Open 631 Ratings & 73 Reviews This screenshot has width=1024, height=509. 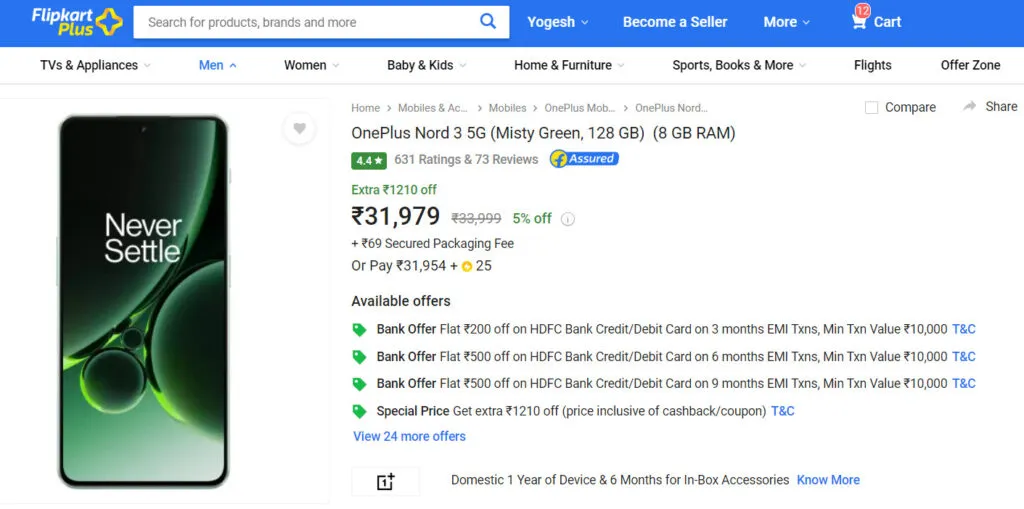coord(466,159)
